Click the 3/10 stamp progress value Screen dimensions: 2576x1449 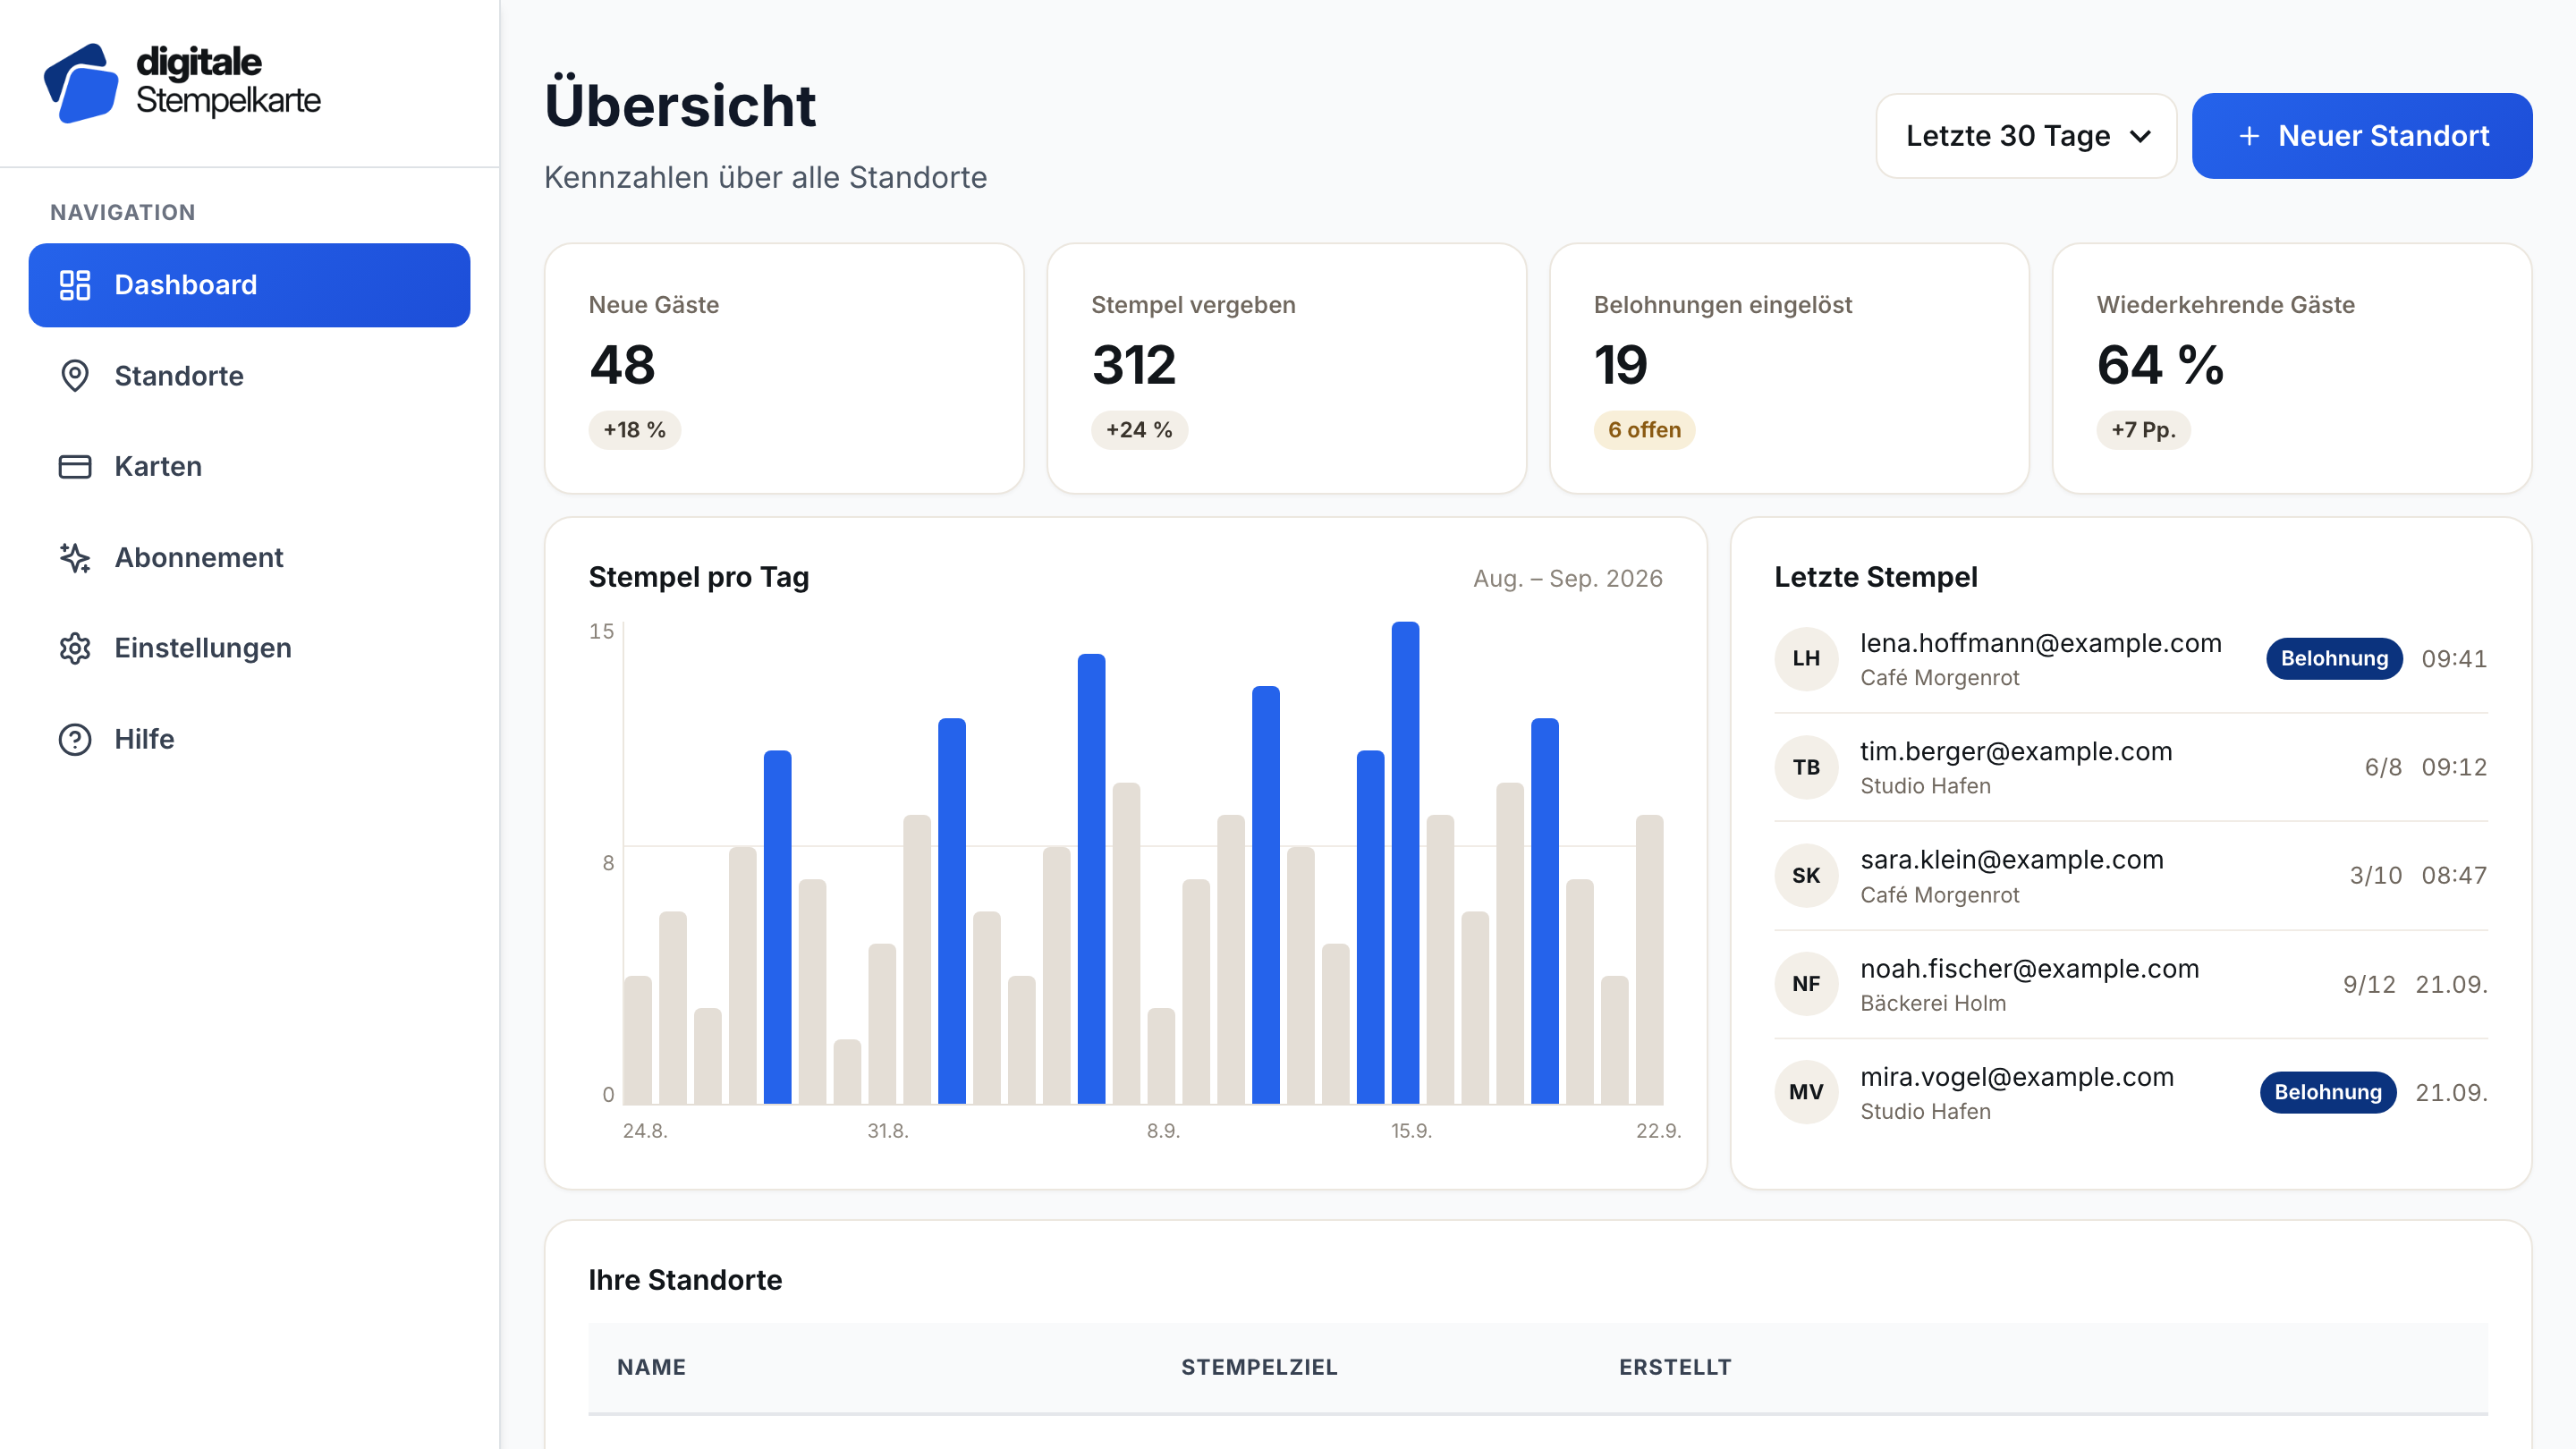[2376, 876]
